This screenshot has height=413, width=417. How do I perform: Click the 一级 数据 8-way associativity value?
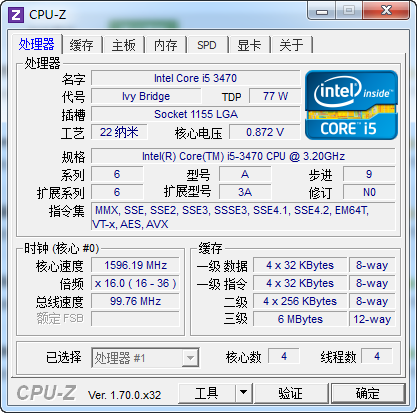[372, 265]
